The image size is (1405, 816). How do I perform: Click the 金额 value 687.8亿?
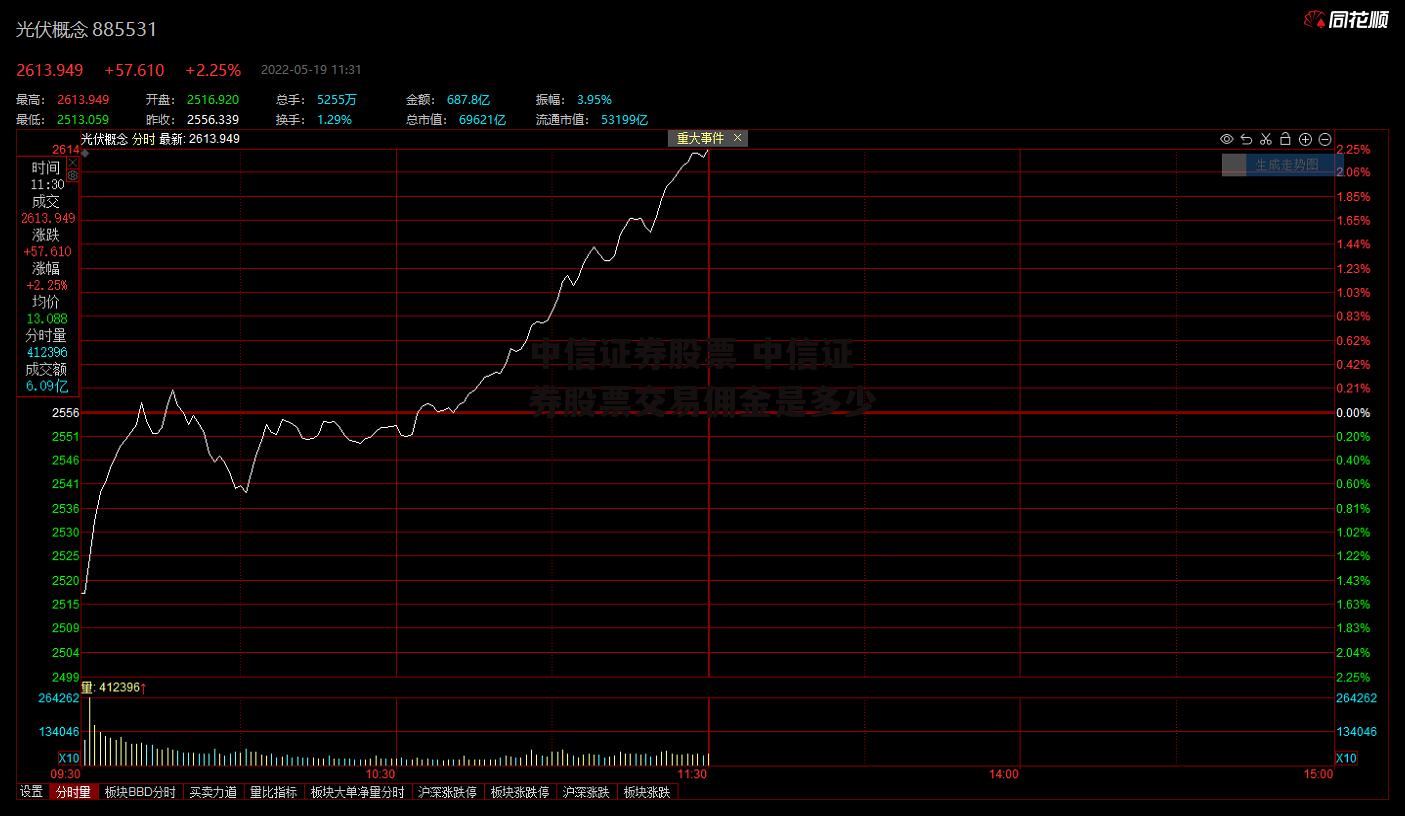point(468,100)
